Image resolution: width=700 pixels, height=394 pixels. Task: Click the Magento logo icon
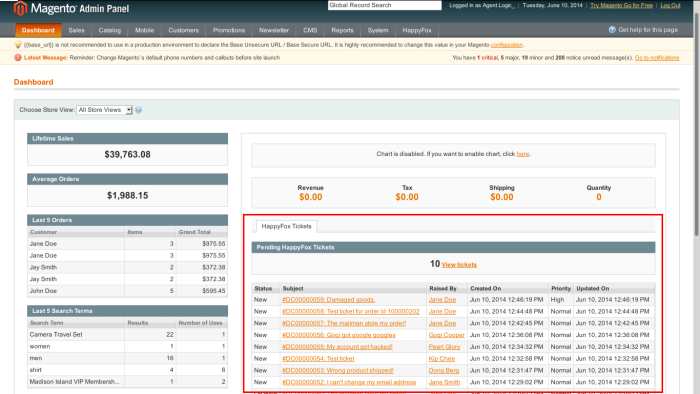tap(20, 8)
